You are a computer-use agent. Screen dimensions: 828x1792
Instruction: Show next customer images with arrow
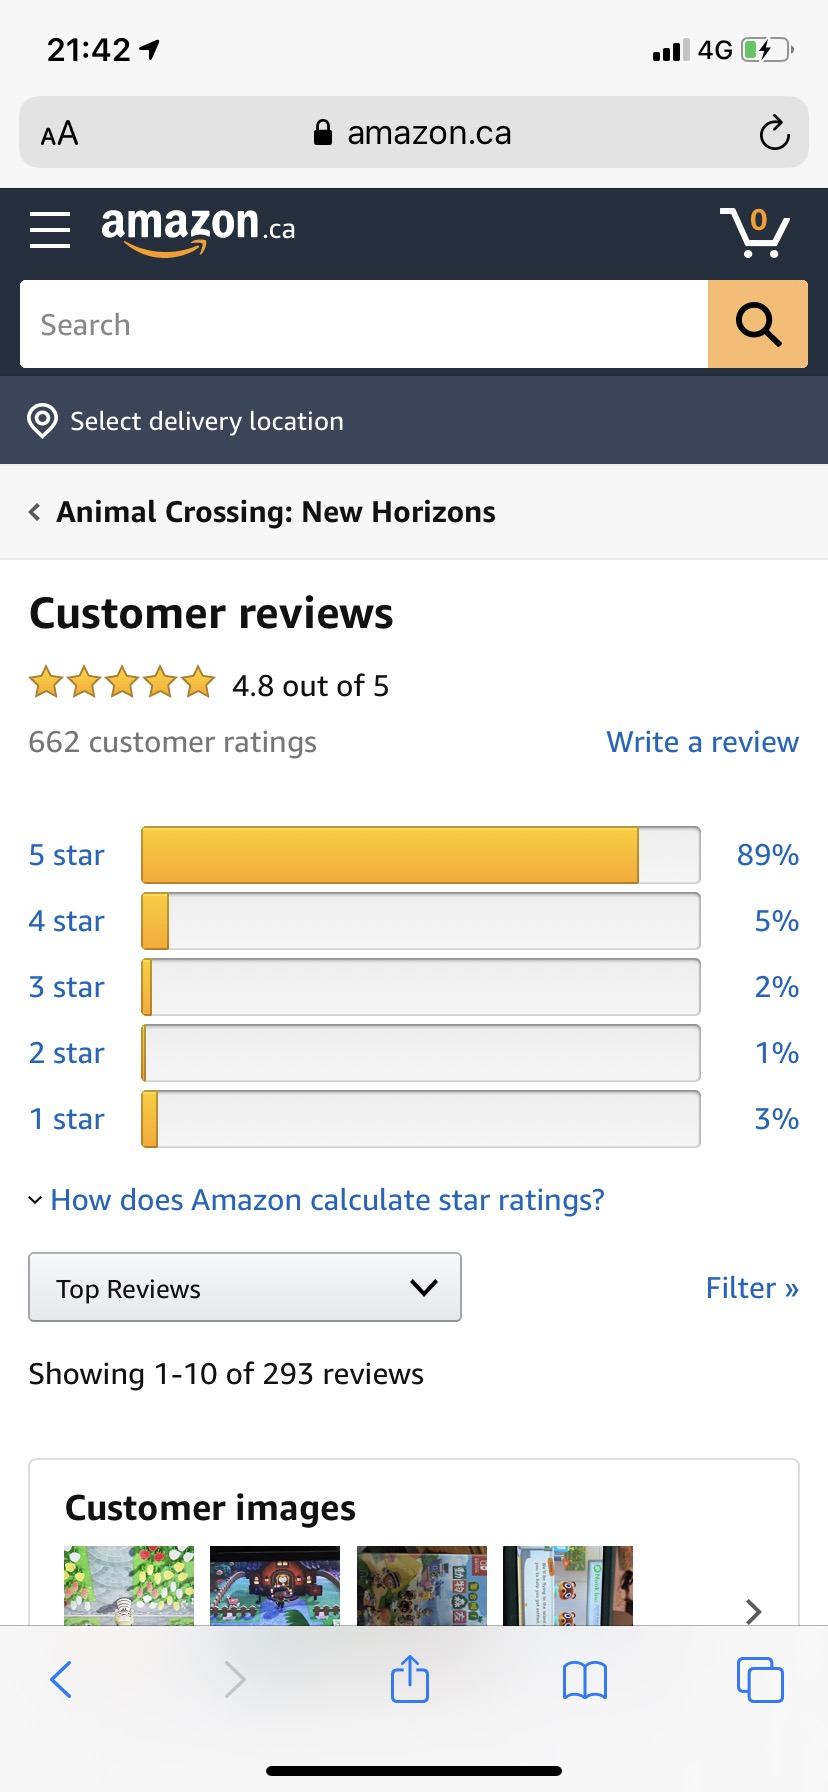(754, 1611)
